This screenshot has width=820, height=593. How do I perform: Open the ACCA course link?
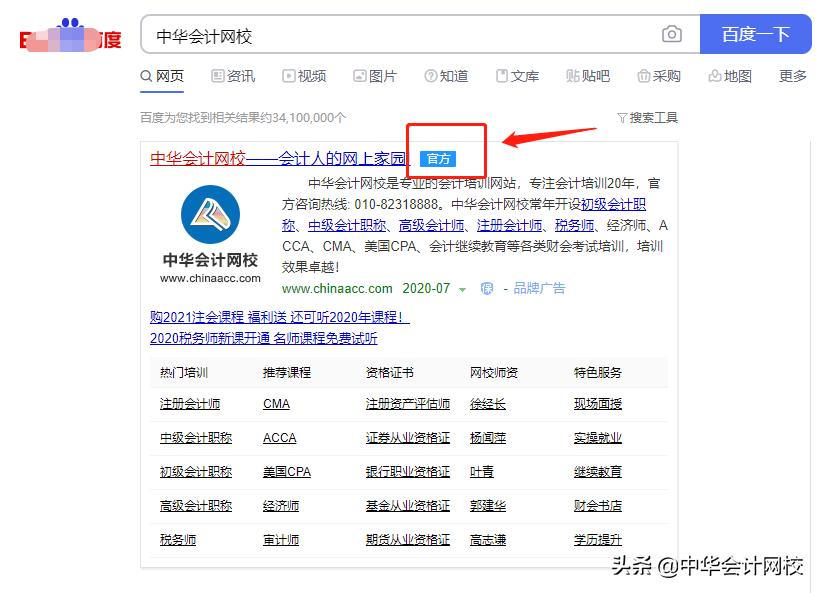[x=279, y=438]
